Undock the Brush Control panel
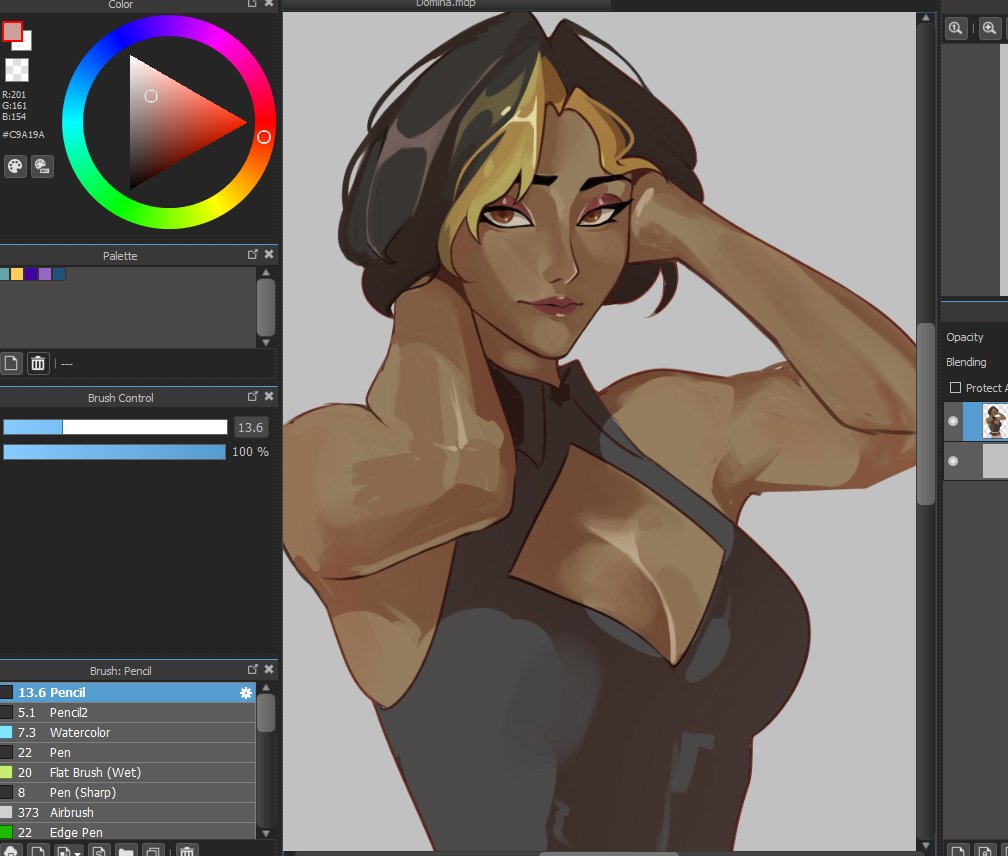The image size is (1008, 856). [x=253, y=397]
